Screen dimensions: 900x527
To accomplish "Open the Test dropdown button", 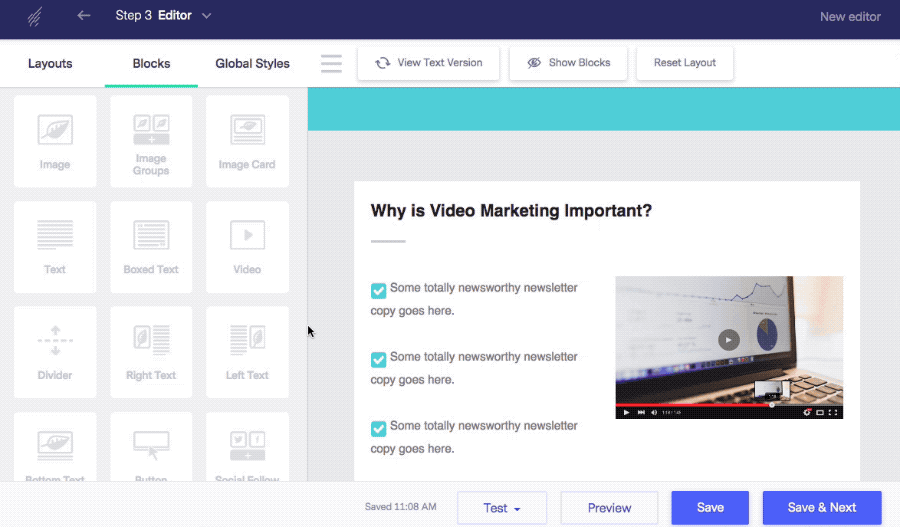I will coord(502,507).
